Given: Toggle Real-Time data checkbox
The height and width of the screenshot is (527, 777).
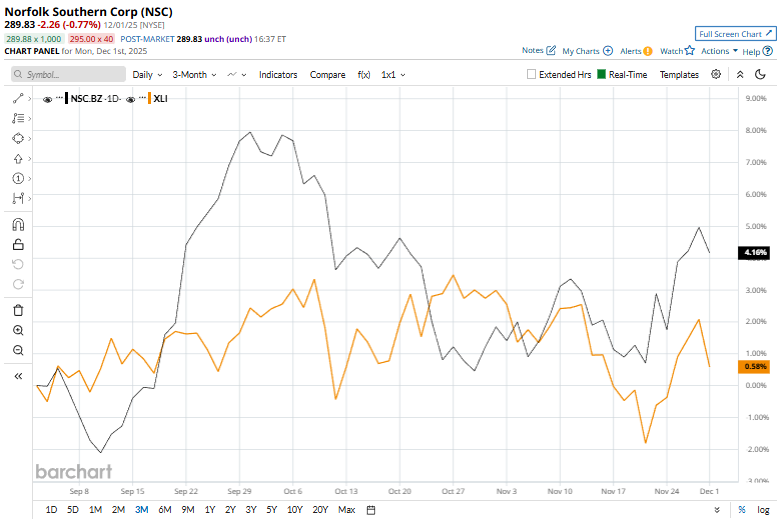Looking at the screenshot, I should coord(602,74).
